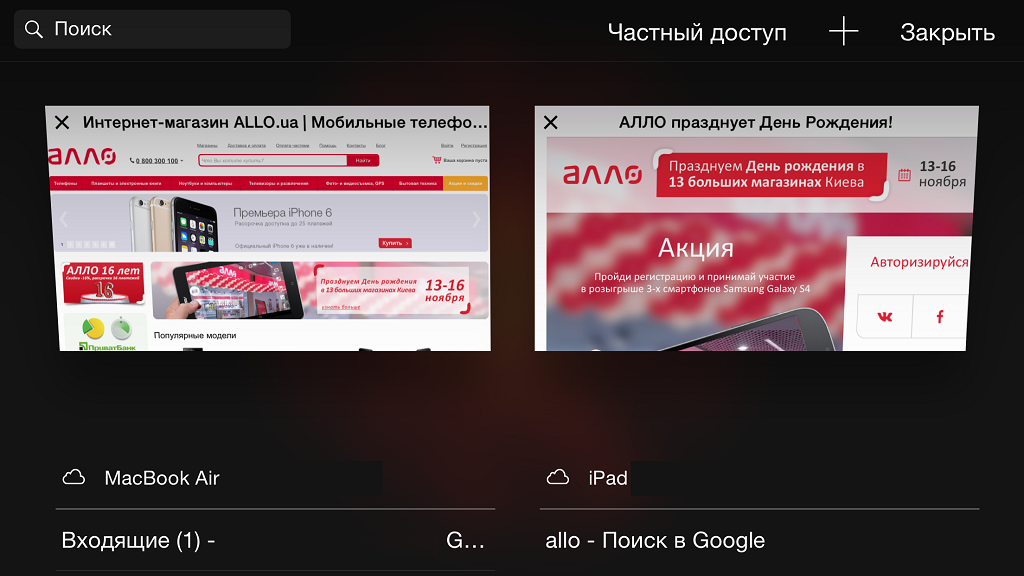Open the Входящие (1) cloud tab

point(275,540)
